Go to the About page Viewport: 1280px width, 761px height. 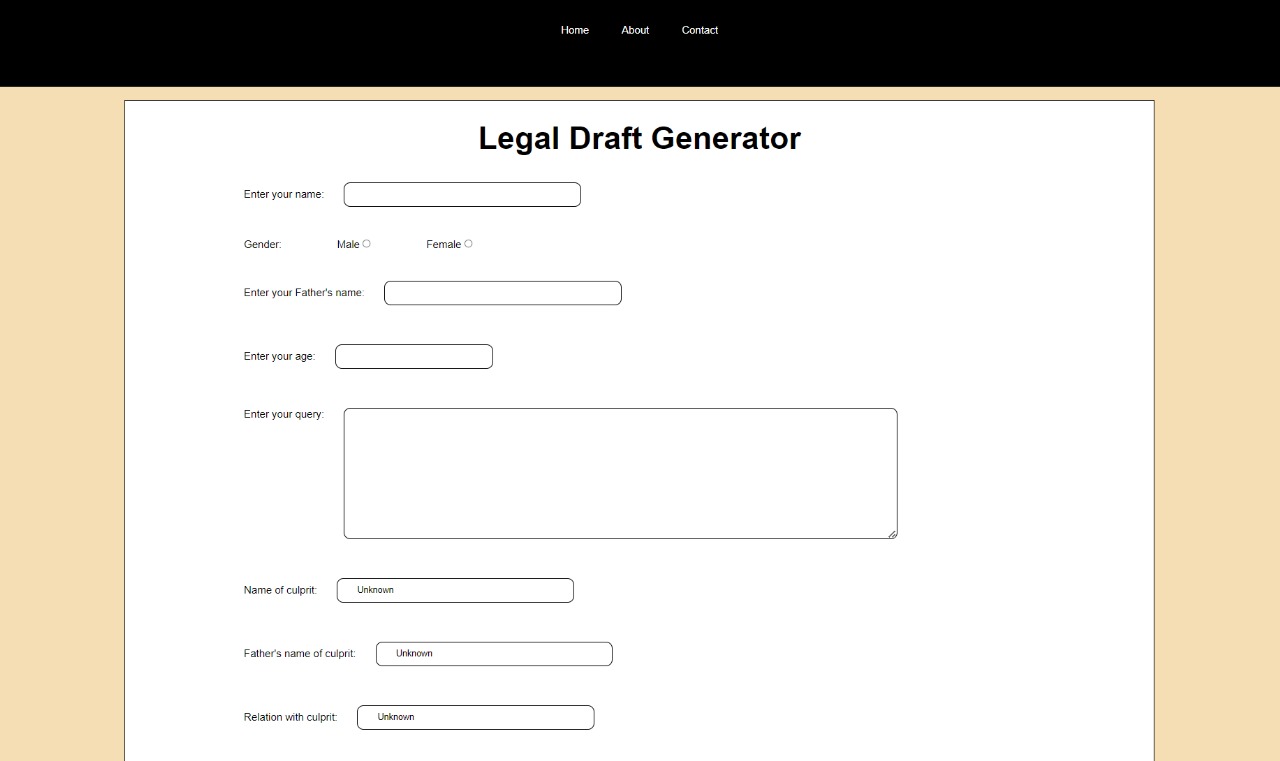pos(635,30)
